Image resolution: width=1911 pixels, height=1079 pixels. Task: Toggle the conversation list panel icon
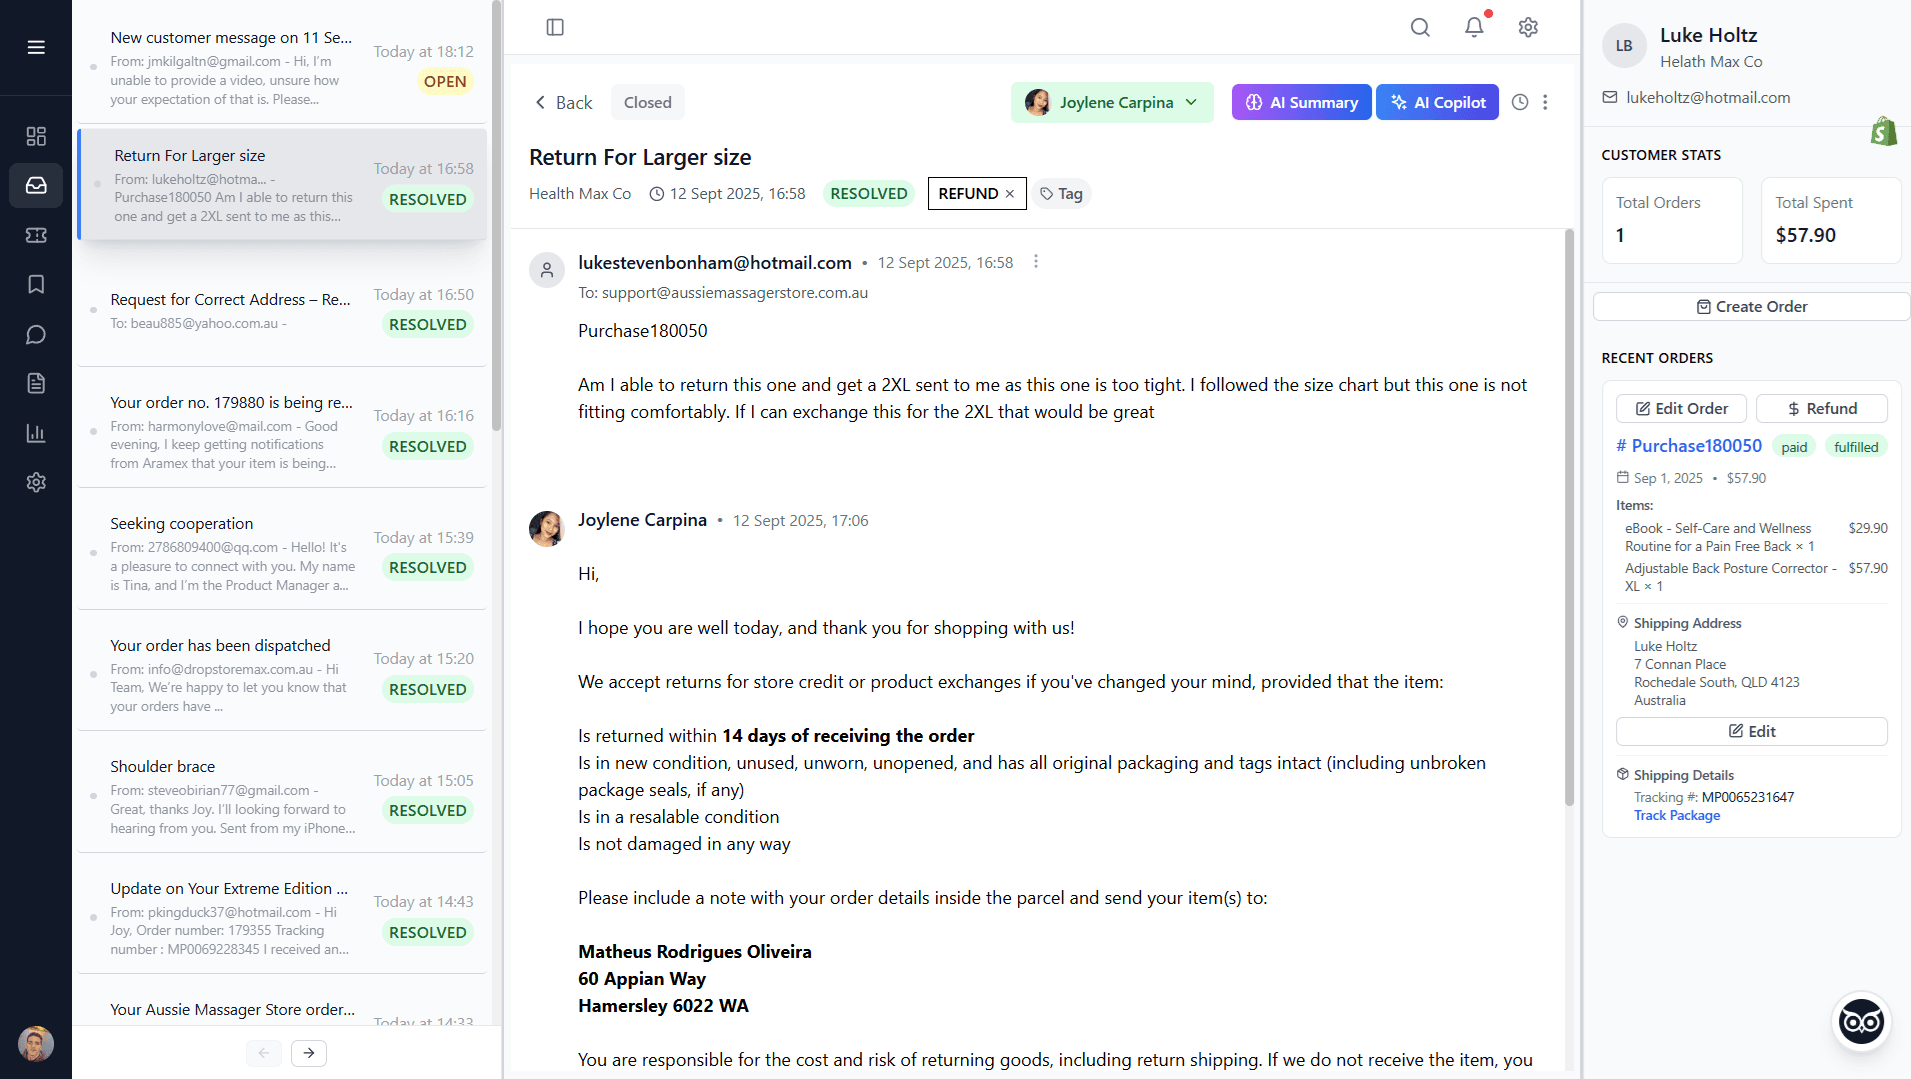555,27
